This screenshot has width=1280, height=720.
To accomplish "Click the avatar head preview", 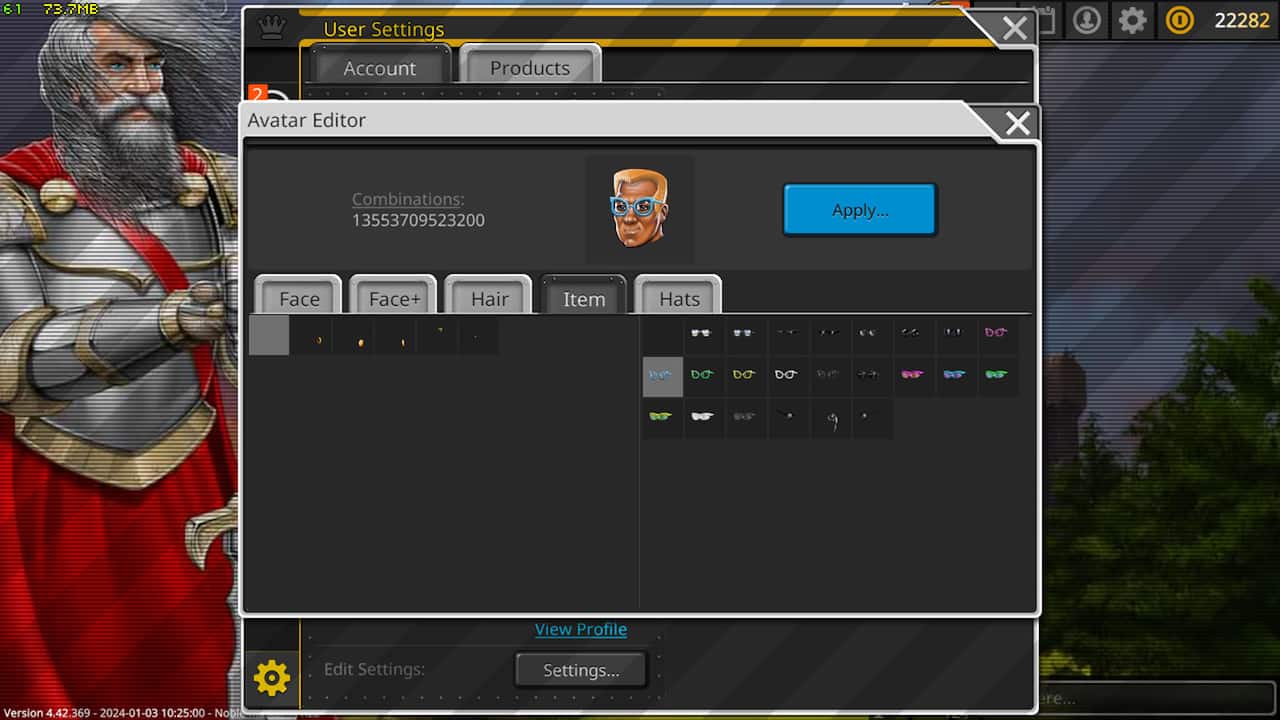I will (x=639, y=208).
